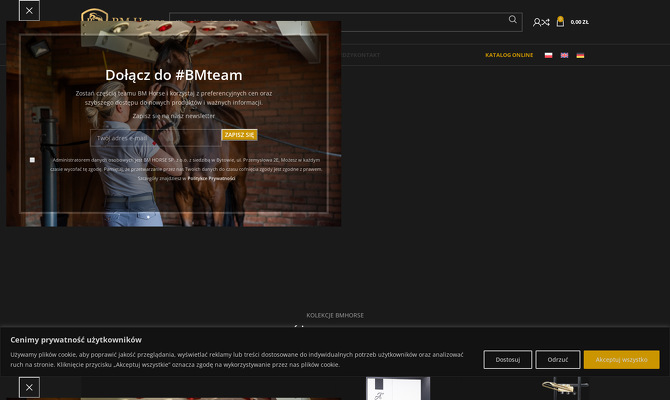Switch language to Polish flag
Viewport: 670px width, 400px height.
point(548,55)
